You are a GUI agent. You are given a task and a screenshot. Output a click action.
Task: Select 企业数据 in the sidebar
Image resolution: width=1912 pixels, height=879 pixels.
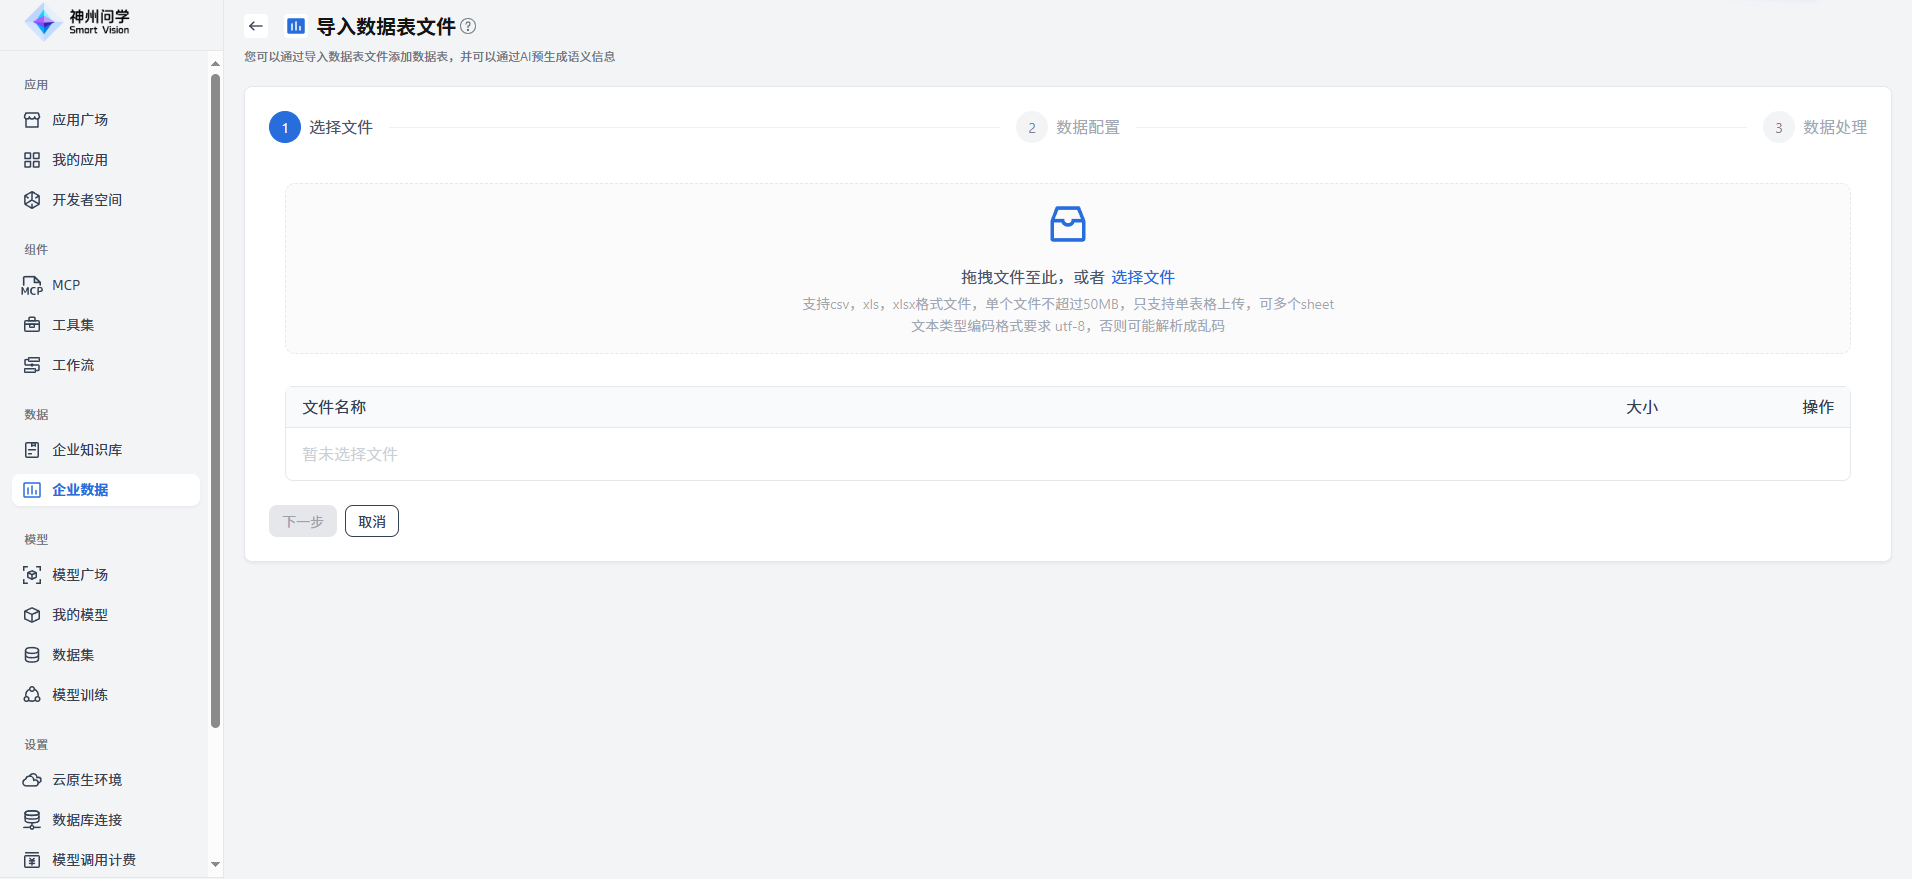click(80, 490)
